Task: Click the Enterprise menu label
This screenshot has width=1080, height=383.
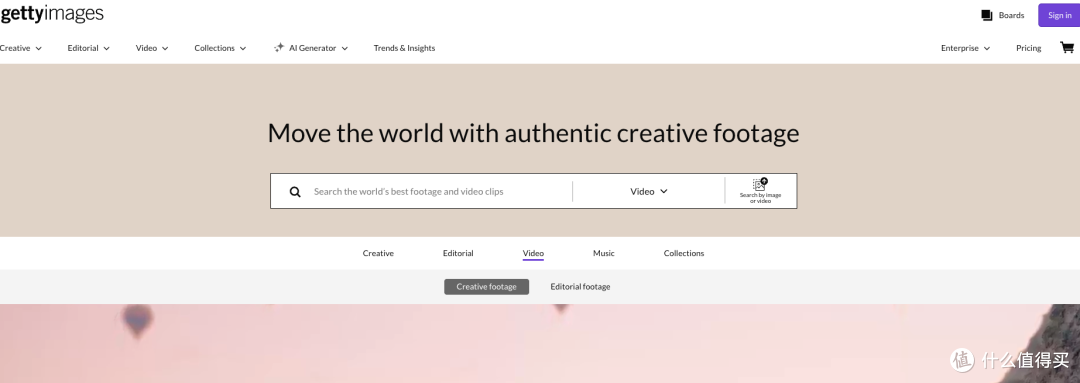Action: point(959,48)
